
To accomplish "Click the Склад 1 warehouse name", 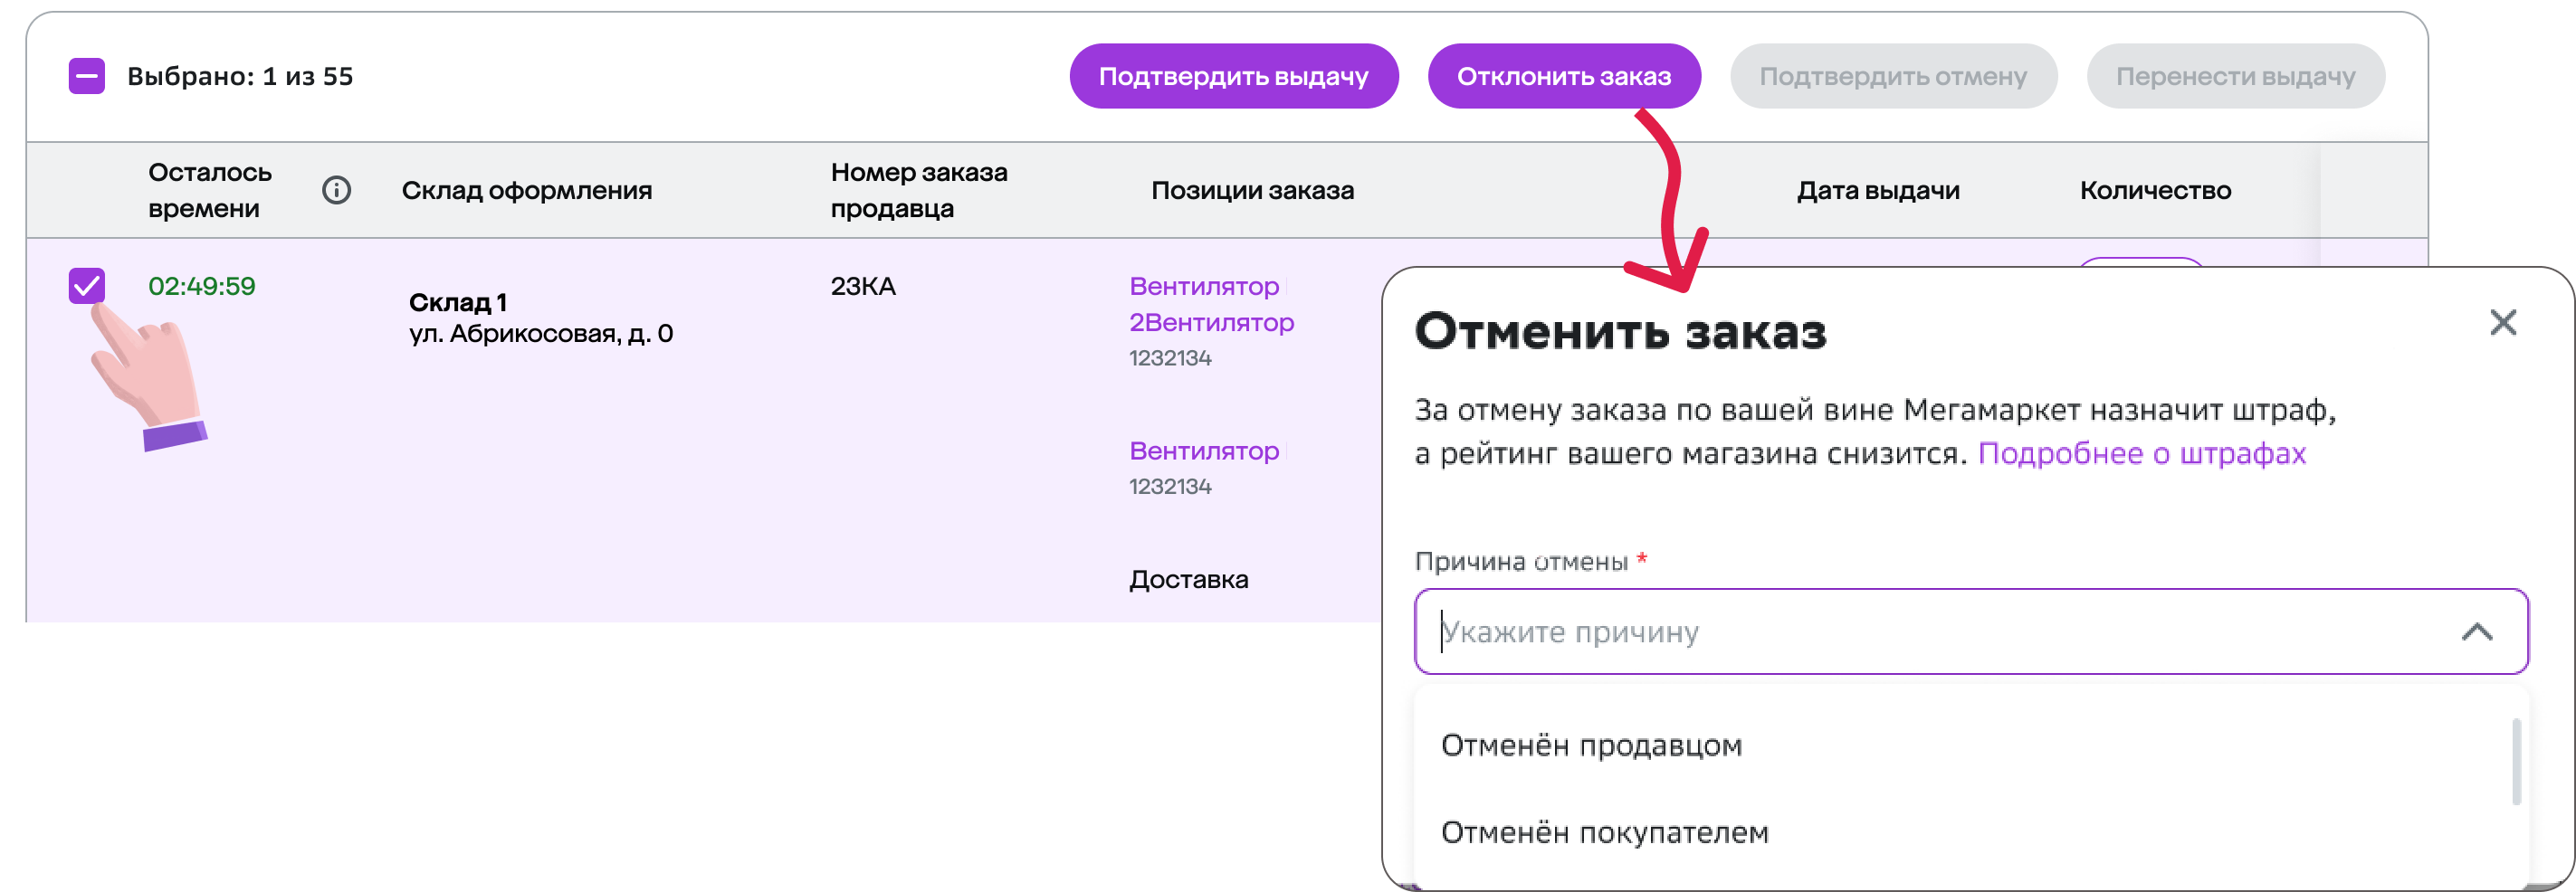I will tap(457, 303).
